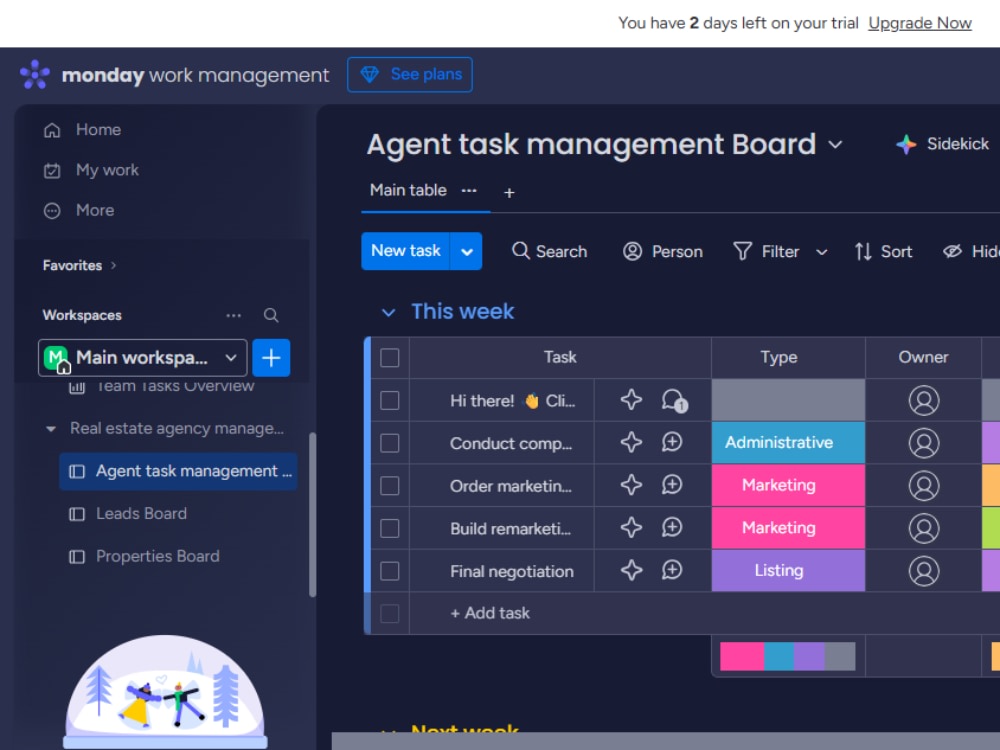Click AI sparkle icon on Conduct comp row
Image resolution: width=1000 pixels, height=750 pixels.
coord(631,442)
